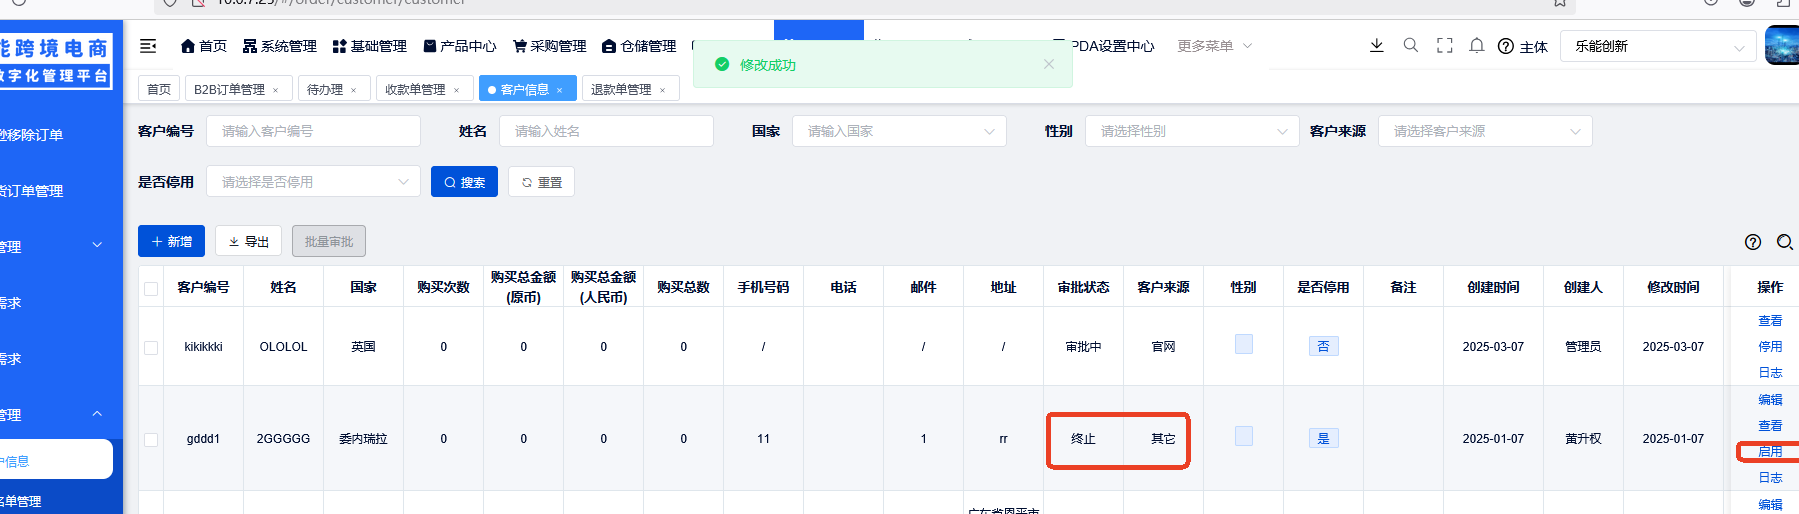This screenshot has width=1799, height=514.
Task: Expand the 性别 gender dropdown
Action: 1191,131
